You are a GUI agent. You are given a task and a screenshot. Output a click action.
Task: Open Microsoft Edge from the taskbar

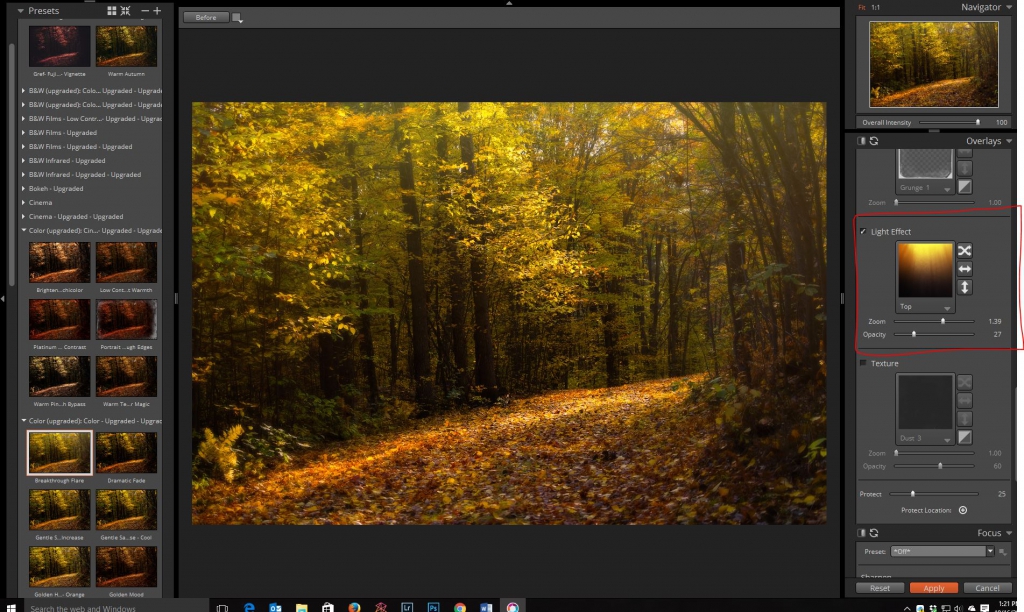249,607
